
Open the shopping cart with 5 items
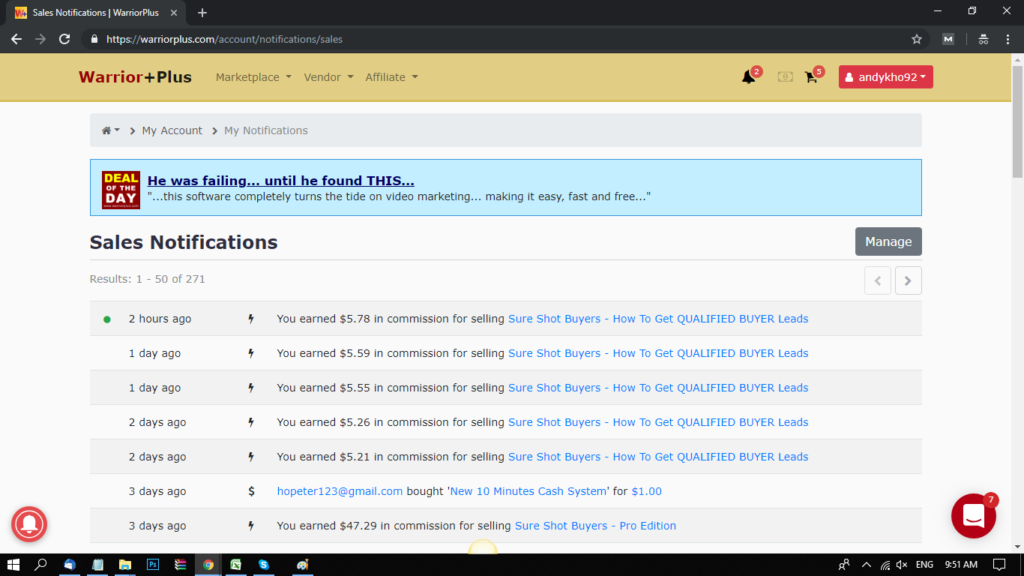tap(811, 77)
